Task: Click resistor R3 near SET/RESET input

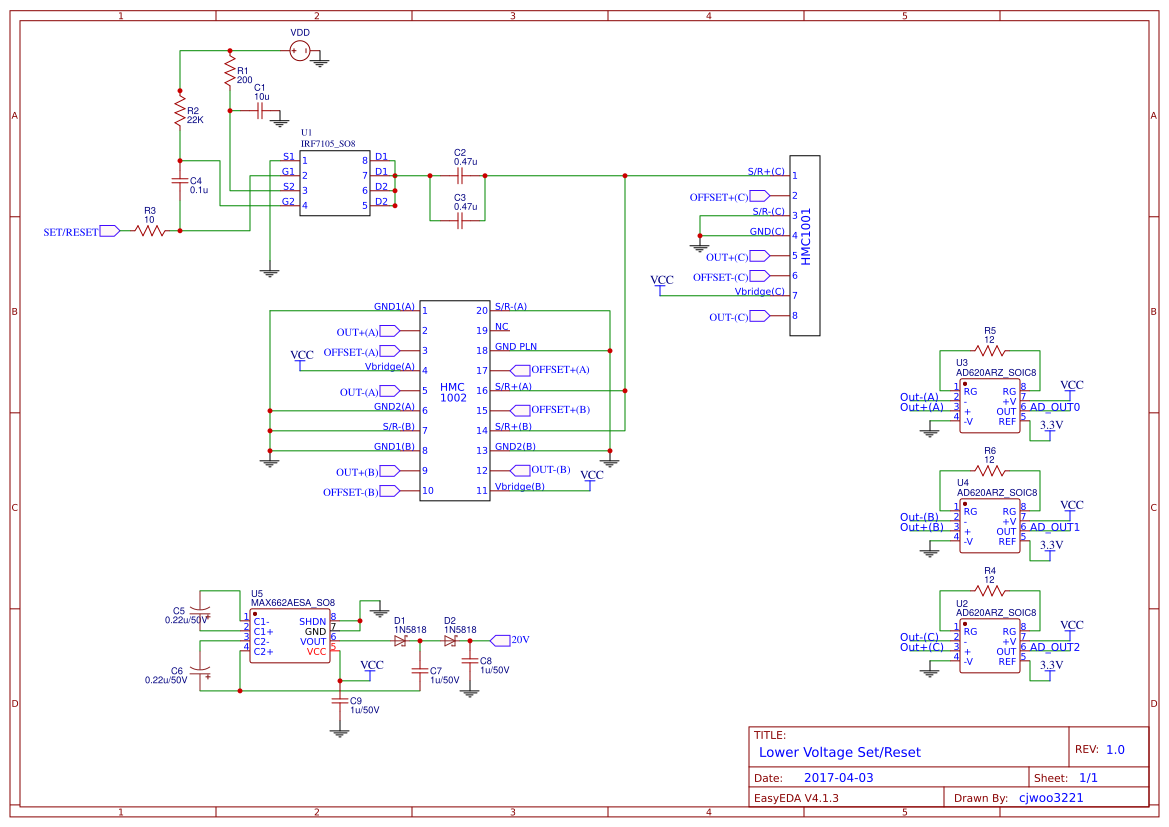Action: click(150, 229)
